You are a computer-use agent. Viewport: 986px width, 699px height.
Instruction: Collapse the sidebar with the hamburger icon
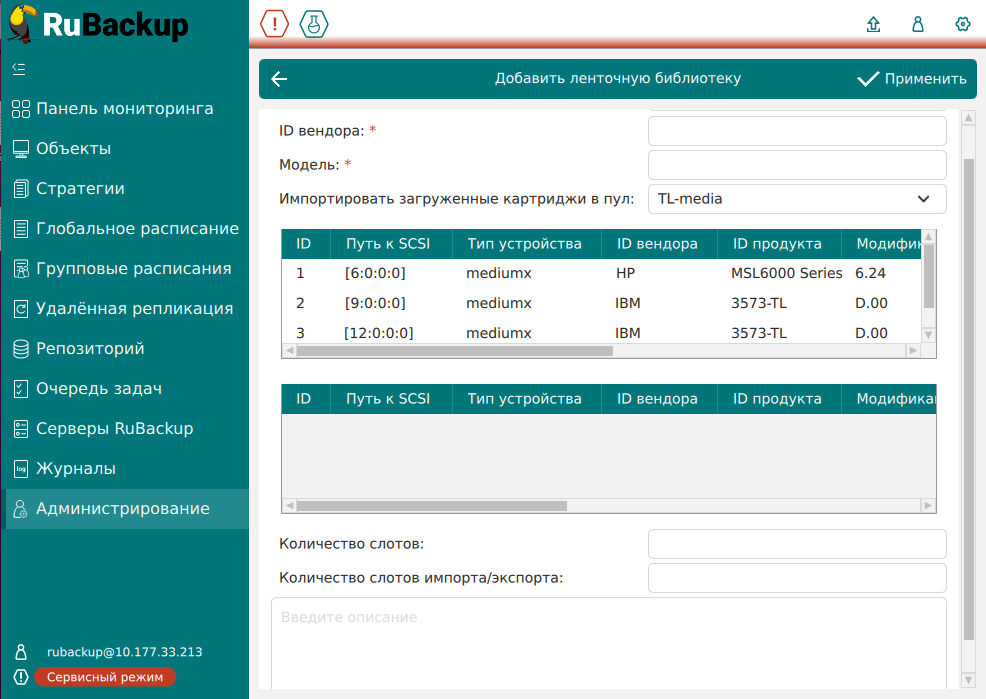click(x=19, y=69)
